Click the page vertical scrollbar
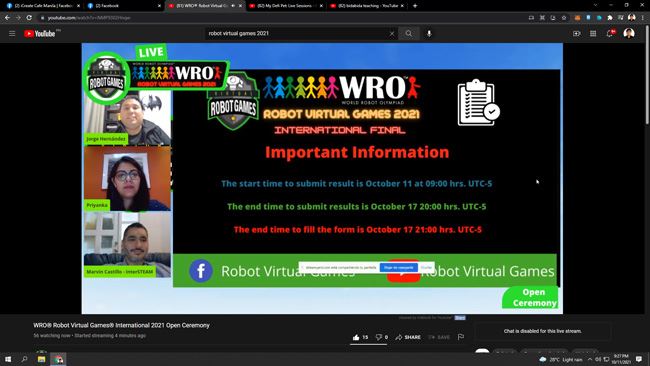The width and height of the screenshot is (650, 366). pyautogui.click(x=647, y=75)
